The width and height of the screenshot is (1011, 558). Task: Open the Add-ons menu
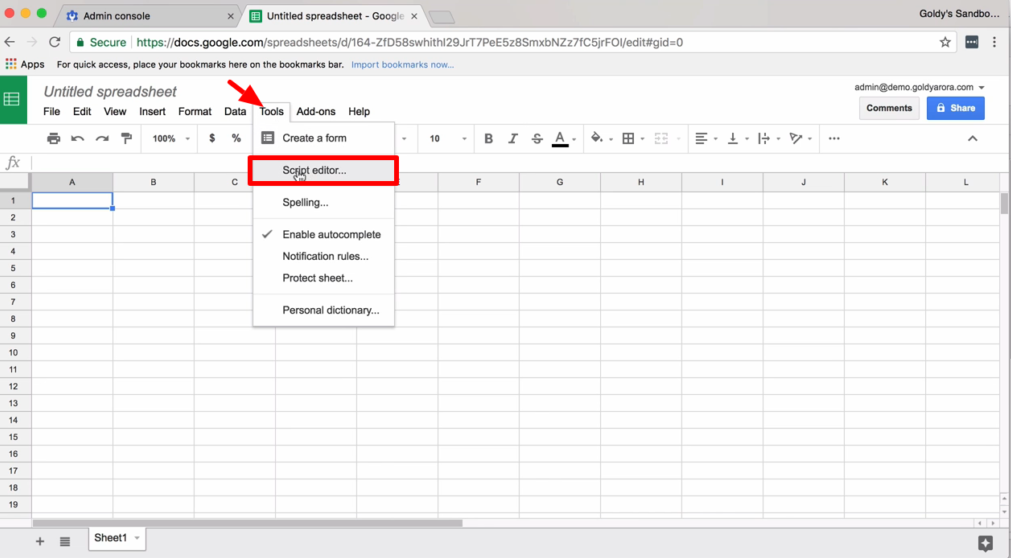(316, 112)
